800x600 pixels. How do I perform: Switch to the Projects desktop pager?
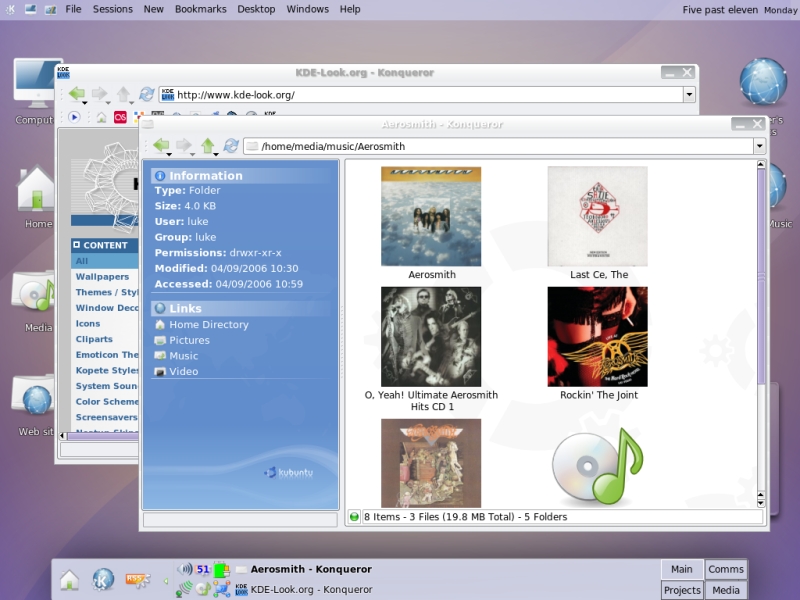[x=682, y=590]
